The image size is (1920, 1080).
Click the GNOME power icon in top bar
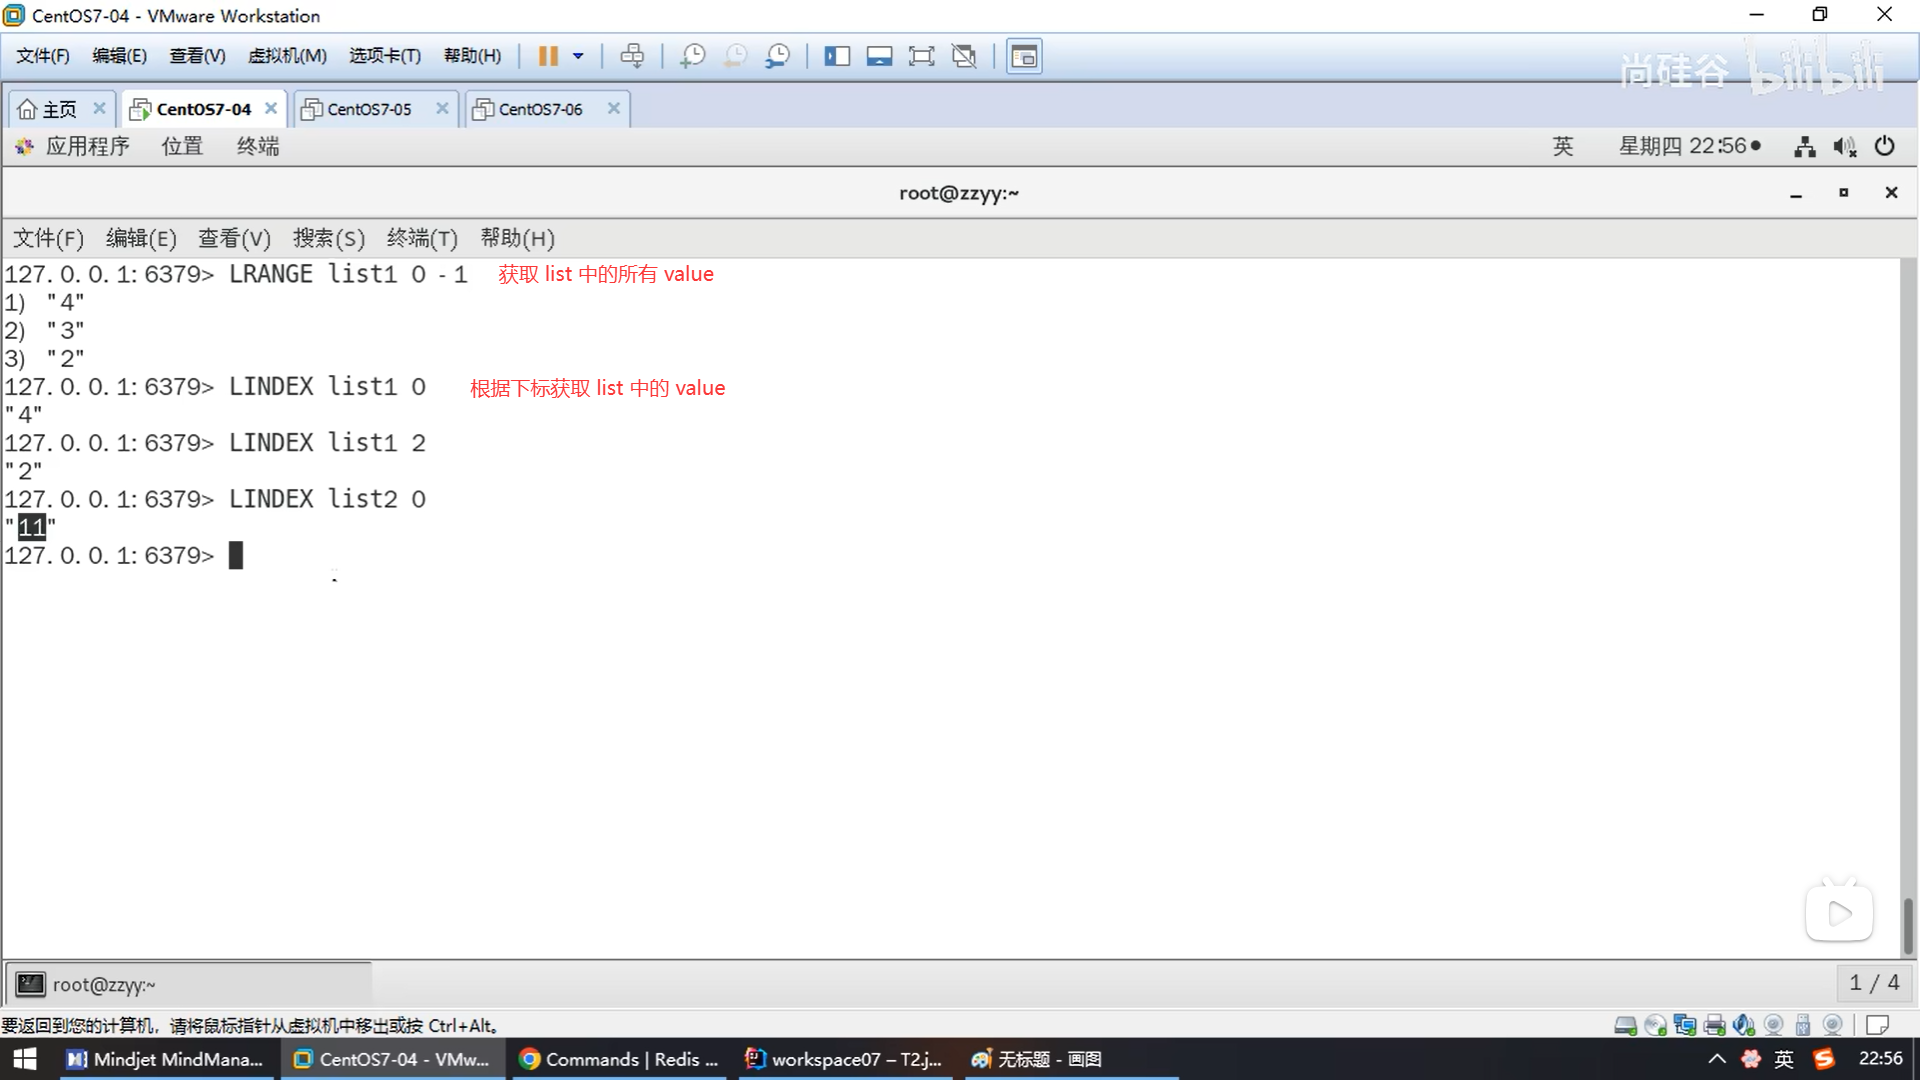tap(1884, 146)
